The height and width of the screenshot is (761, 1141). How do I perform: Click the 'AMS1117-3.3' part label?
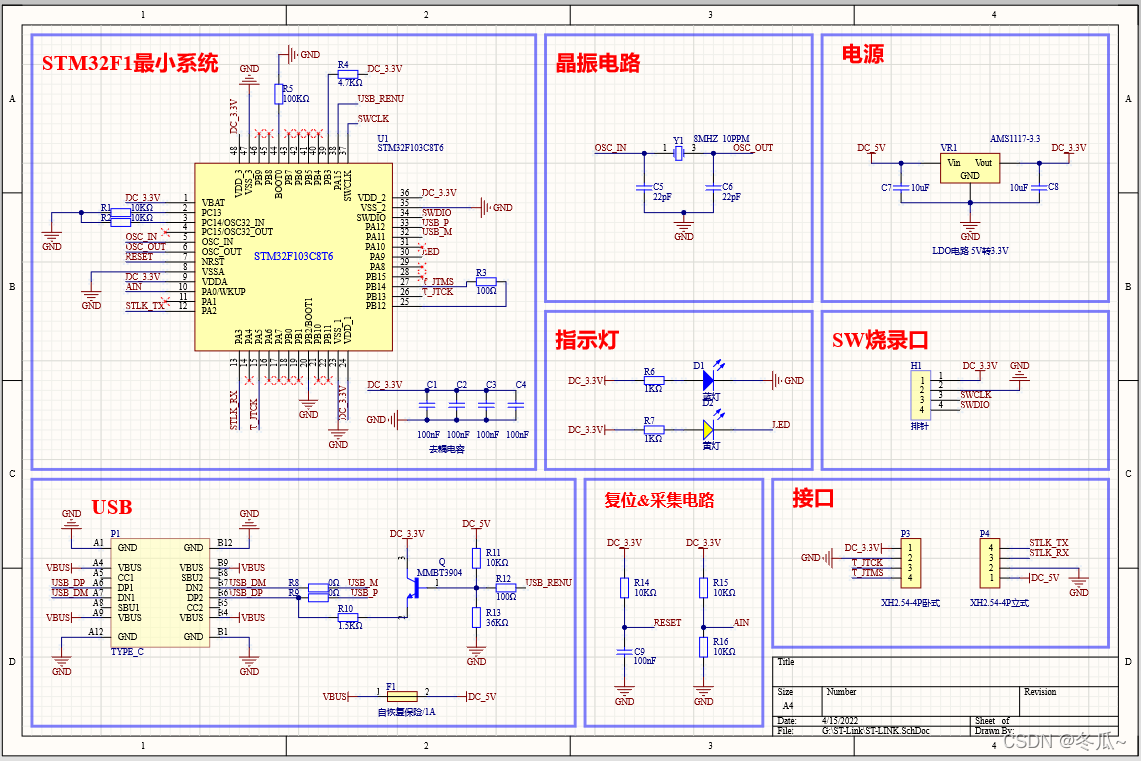point(1014,138)
